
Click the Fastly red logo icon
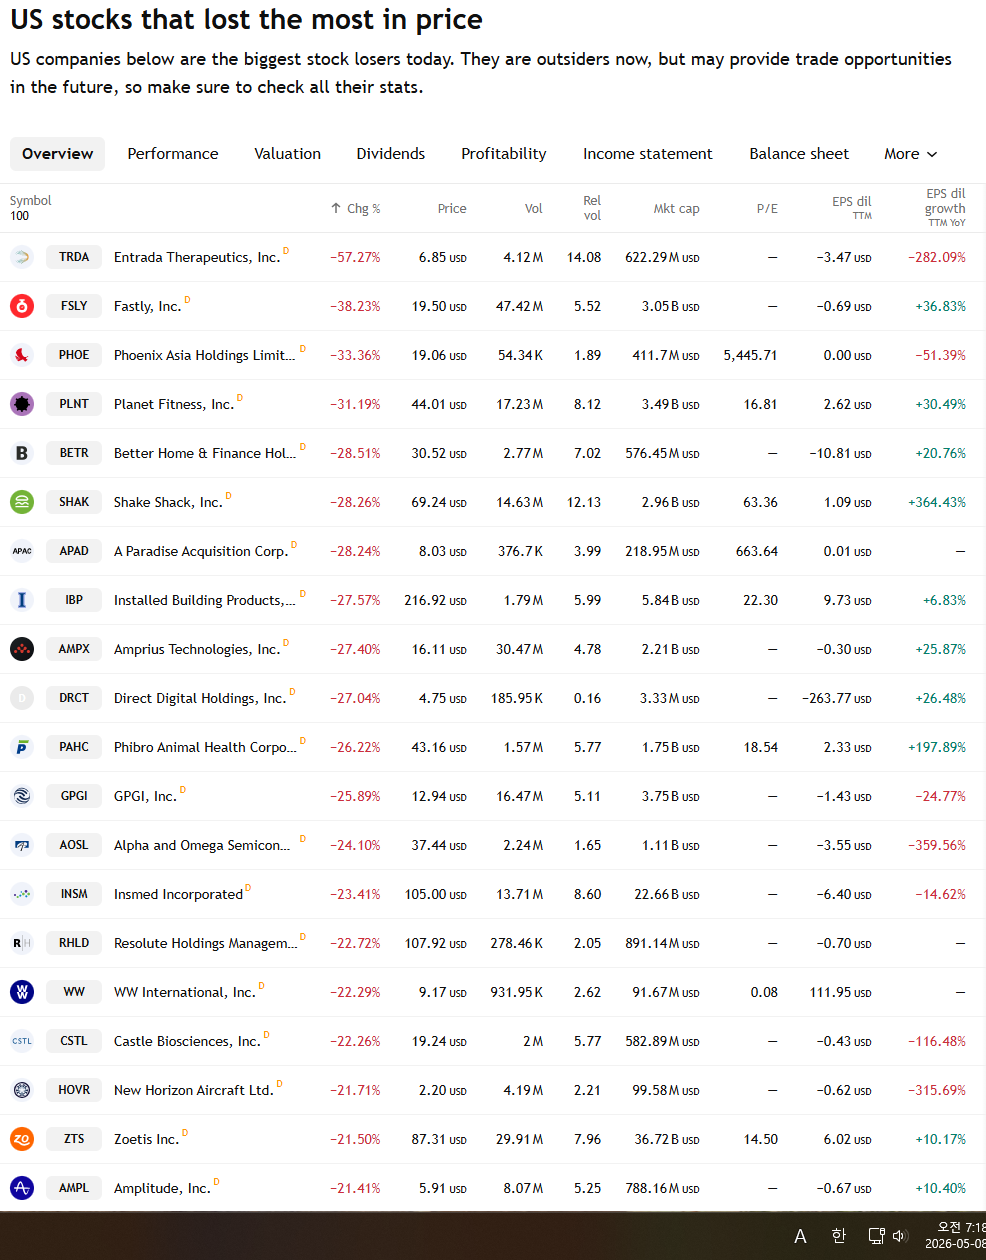tap(22, 306)
